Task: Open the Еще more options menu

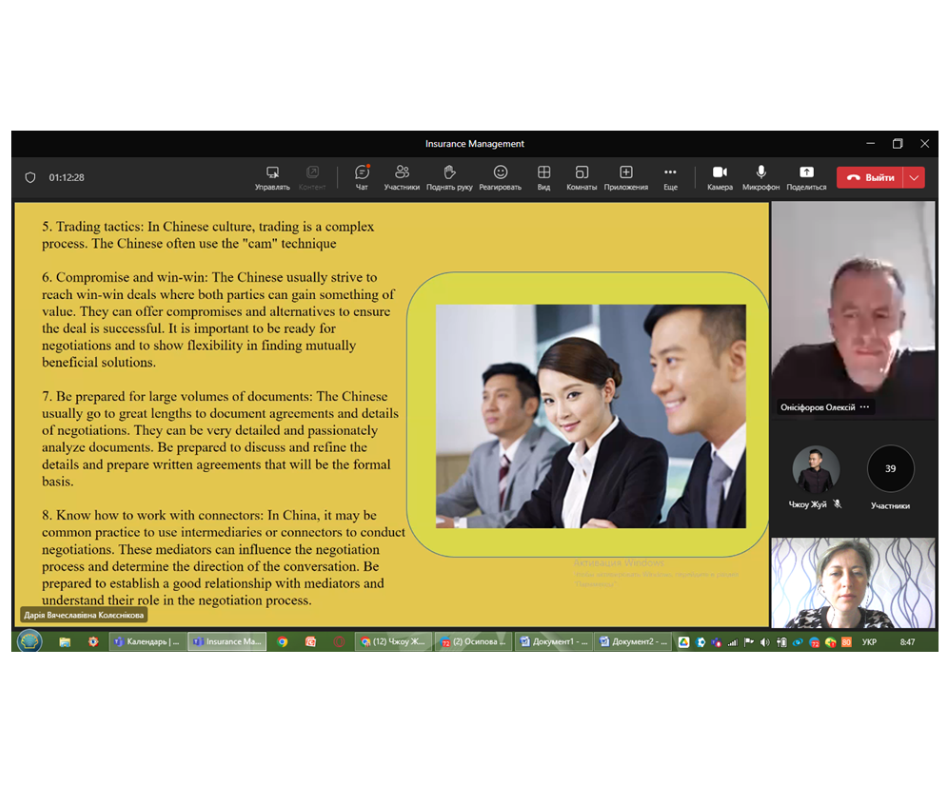Action: point(670,178)
